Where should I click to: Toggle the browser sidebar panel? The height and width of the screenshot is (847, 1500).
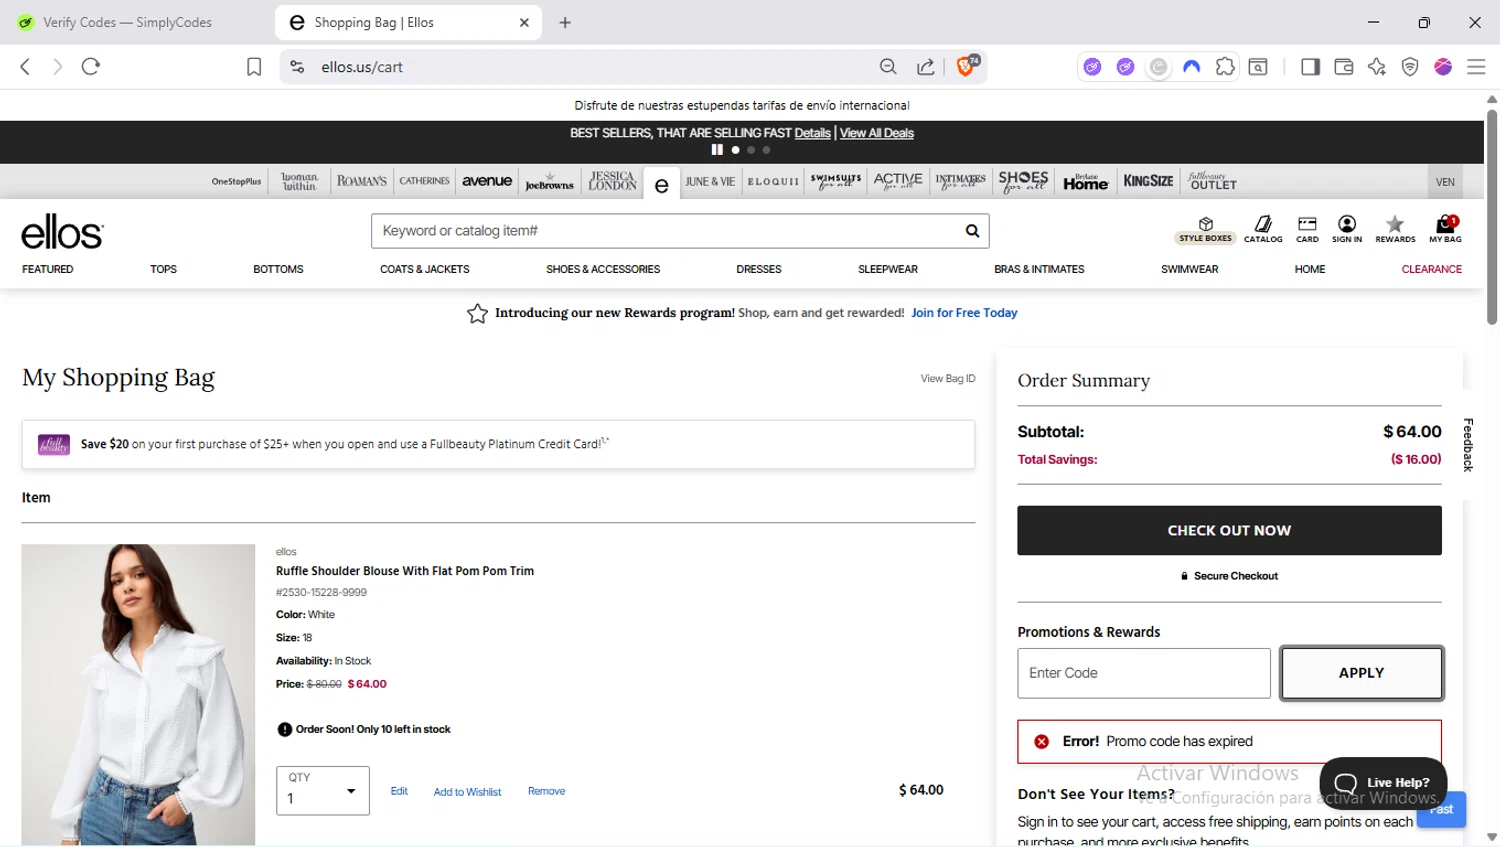coord(1310,67)
